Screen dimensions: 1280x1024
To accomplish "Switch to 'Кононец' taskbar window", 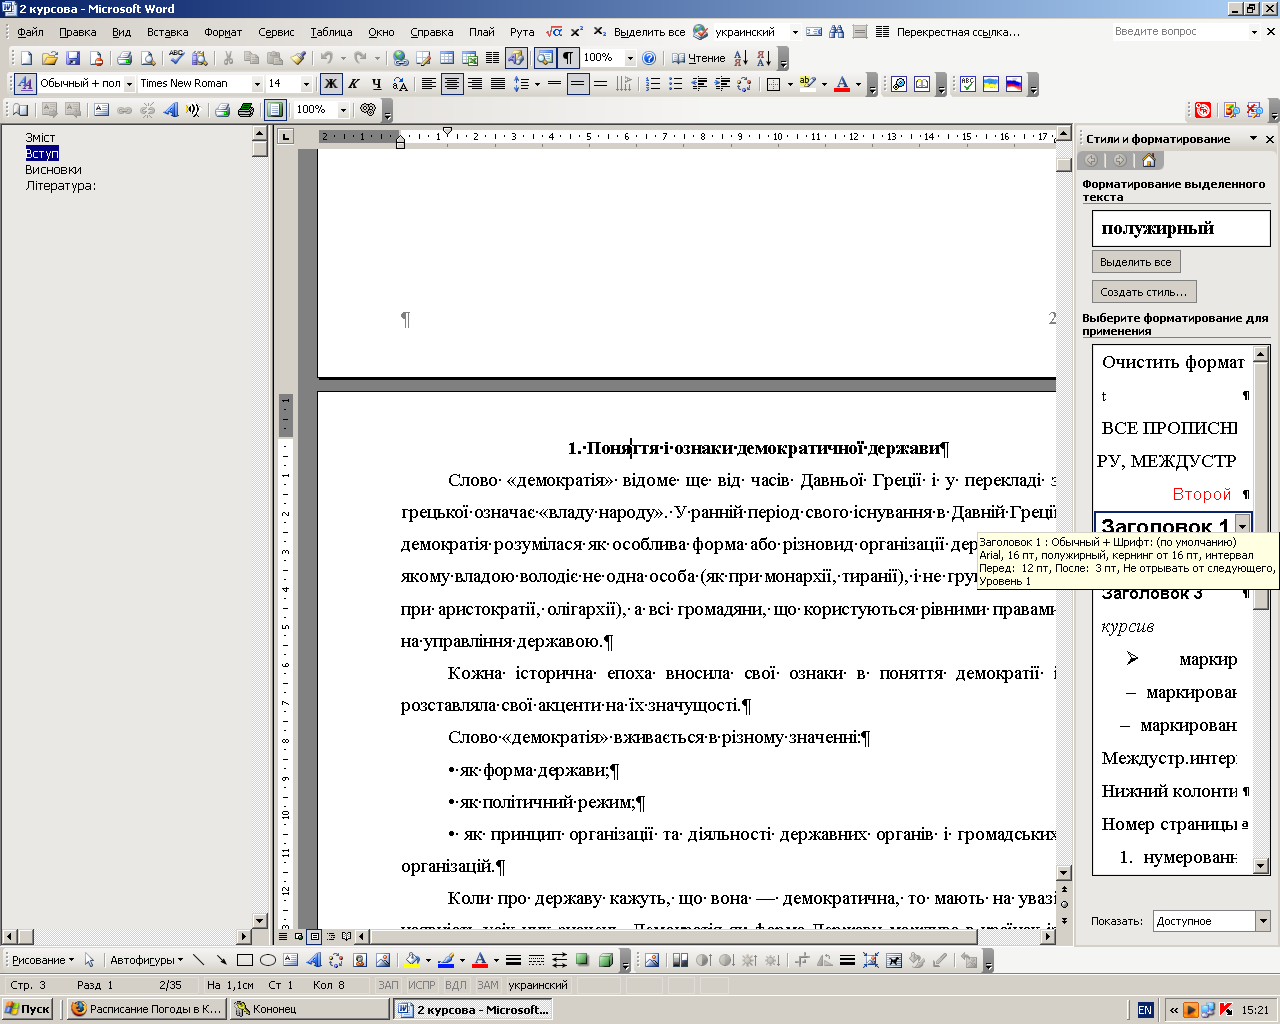I will click(x=309, y=1009).
